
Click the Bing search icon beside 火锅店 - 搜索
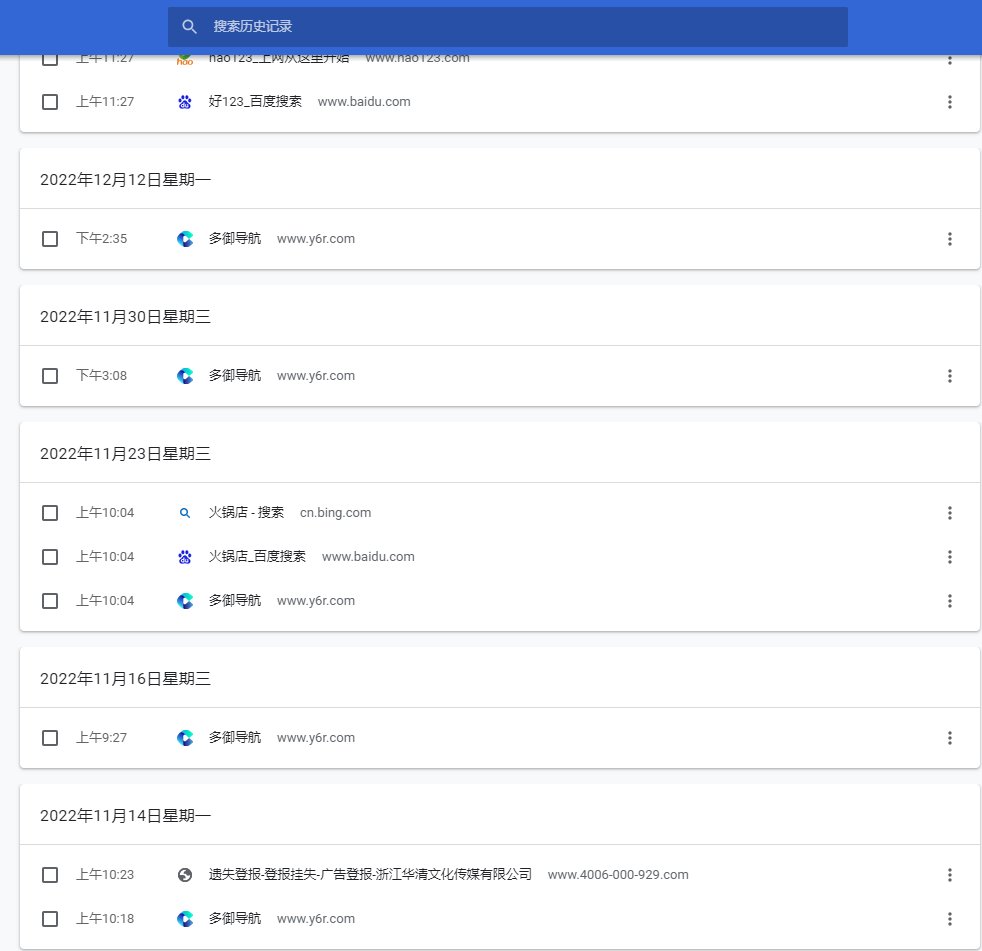[x=184, y=512]
